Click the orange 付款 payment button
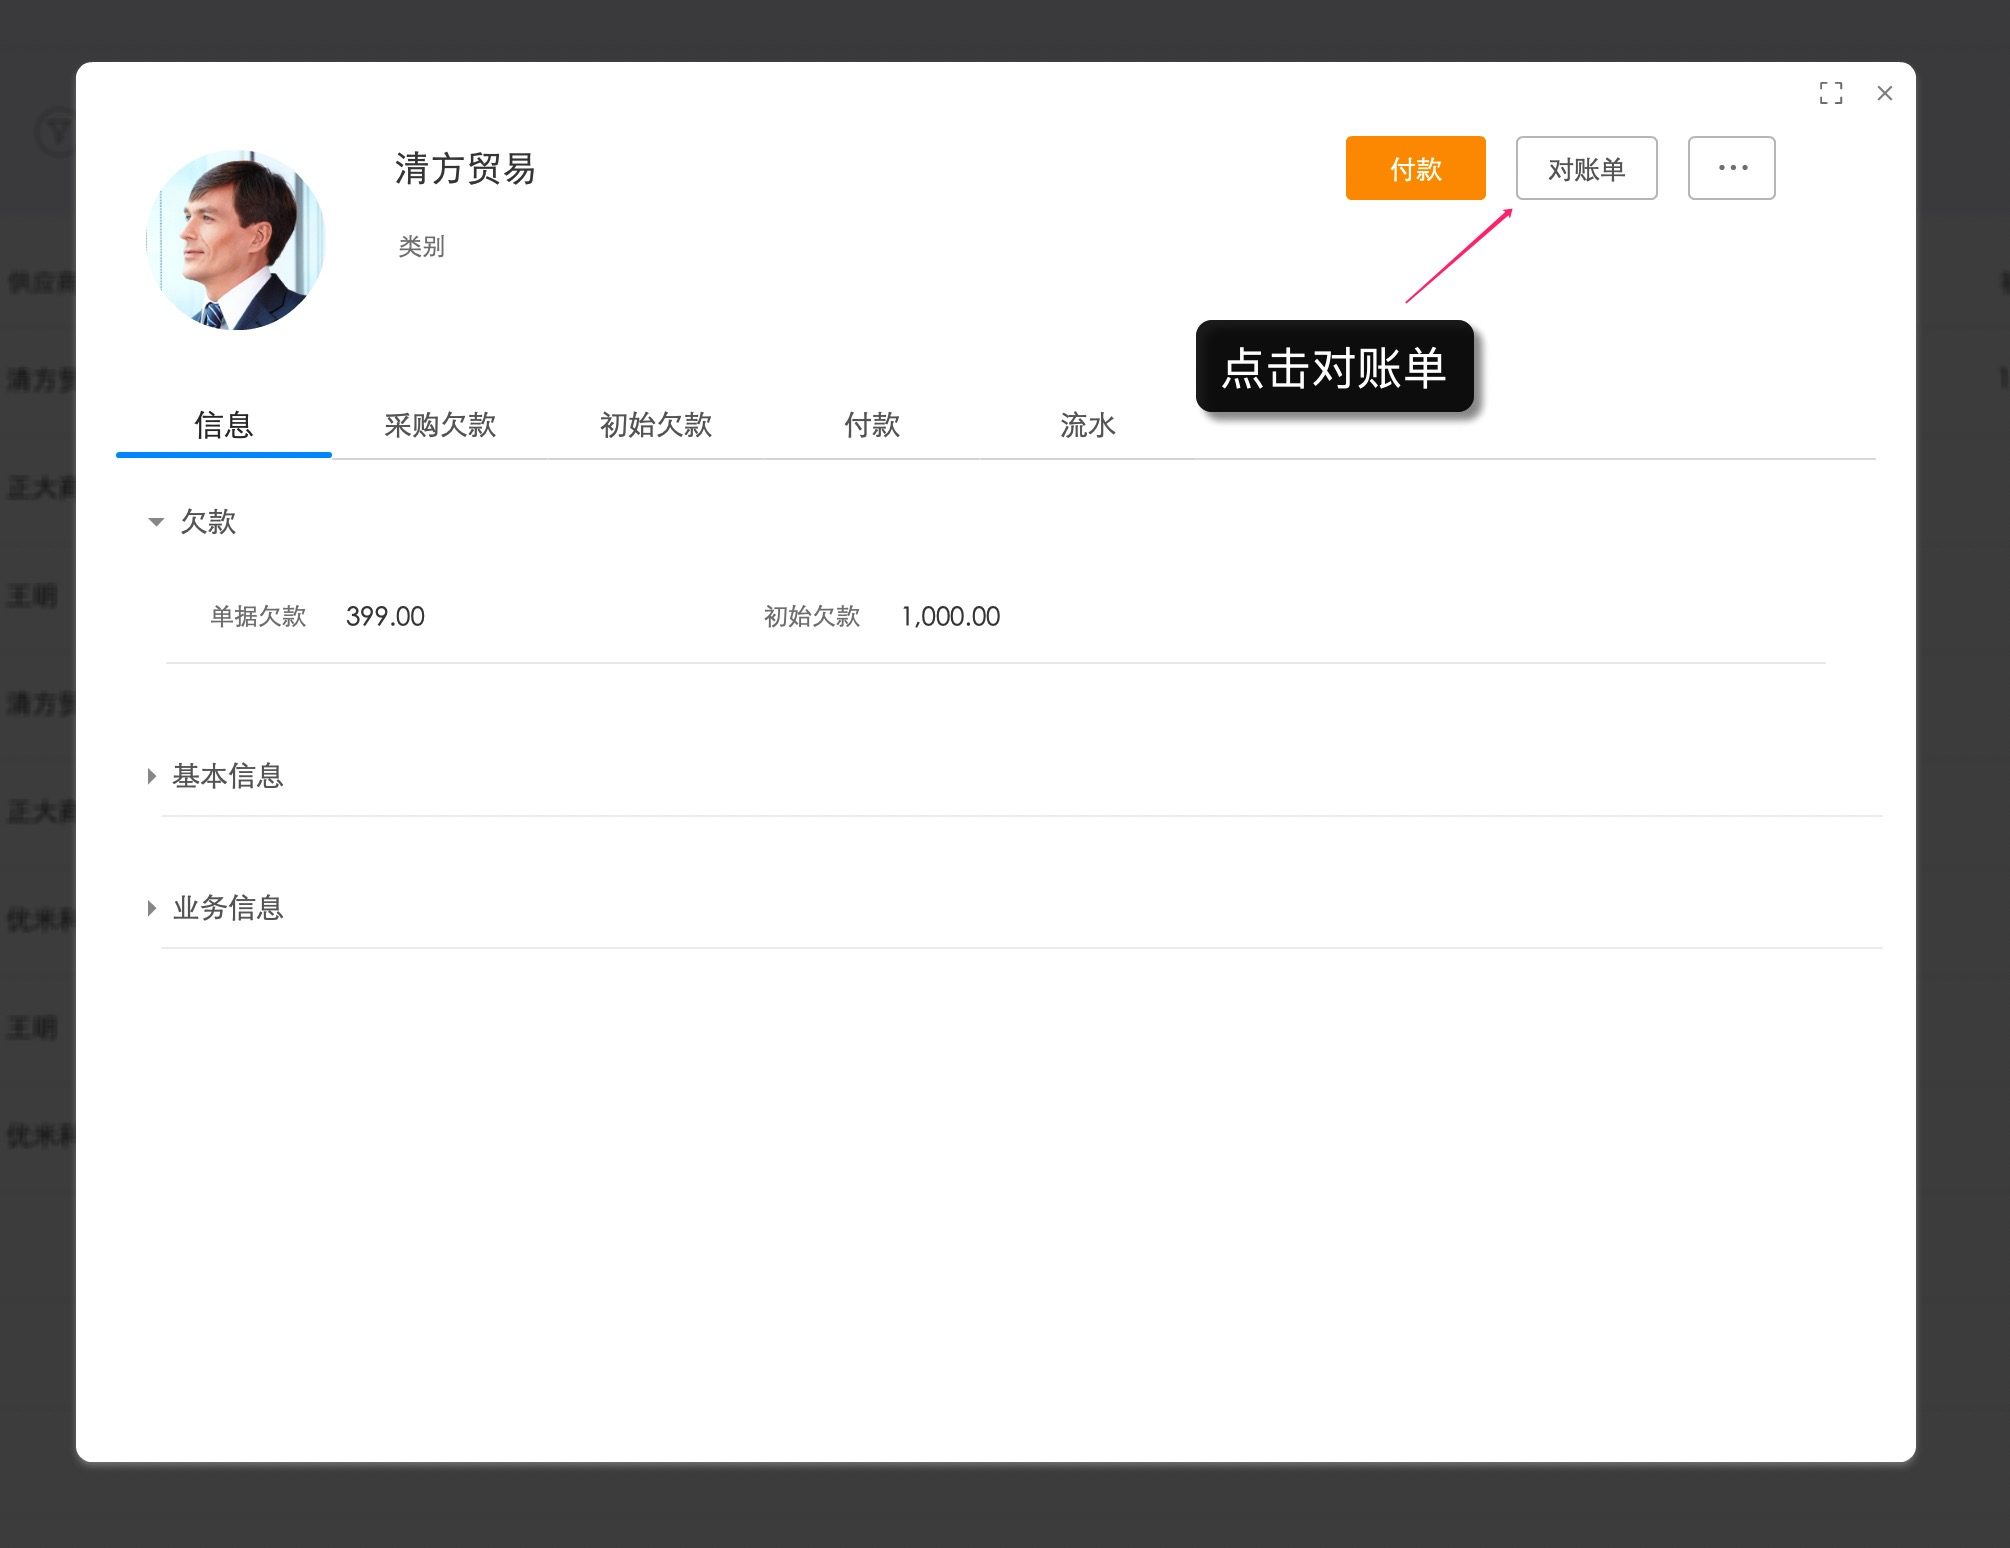The image size is (2010, 1548). [x=1415, y=168]
